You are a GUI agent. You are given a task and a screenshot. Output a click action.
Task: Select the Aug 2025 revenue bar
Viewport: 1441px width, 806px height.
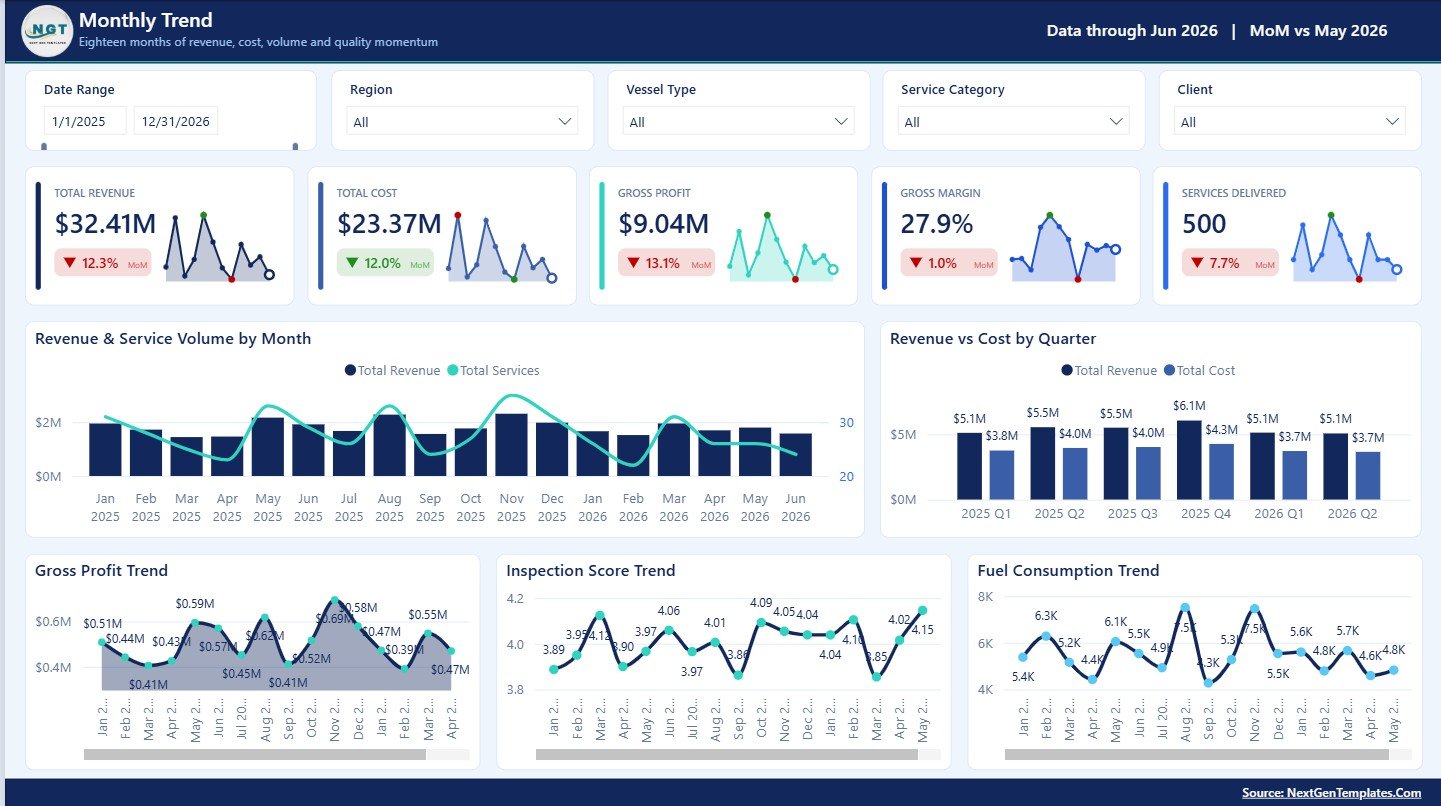tap(390, 445)
